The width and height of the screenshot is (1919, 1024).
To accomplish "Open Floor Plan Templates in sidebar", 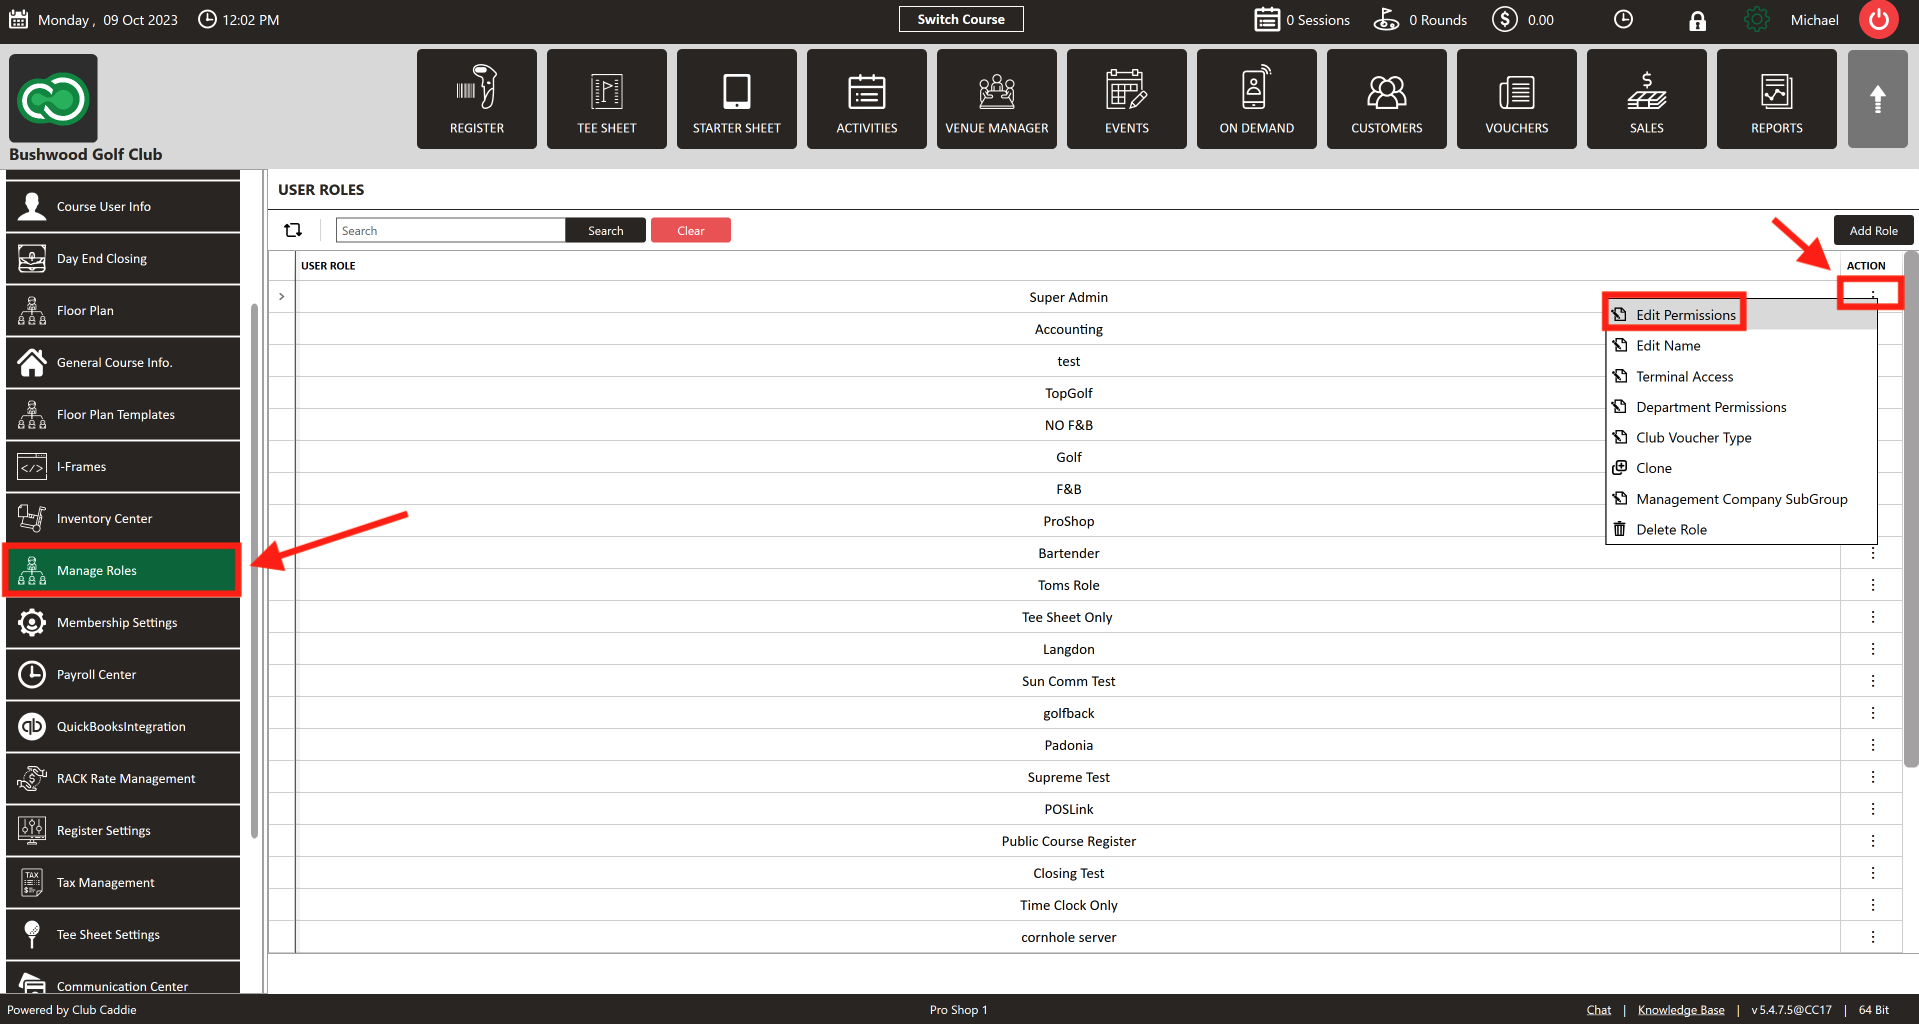I will pos(123,415).
